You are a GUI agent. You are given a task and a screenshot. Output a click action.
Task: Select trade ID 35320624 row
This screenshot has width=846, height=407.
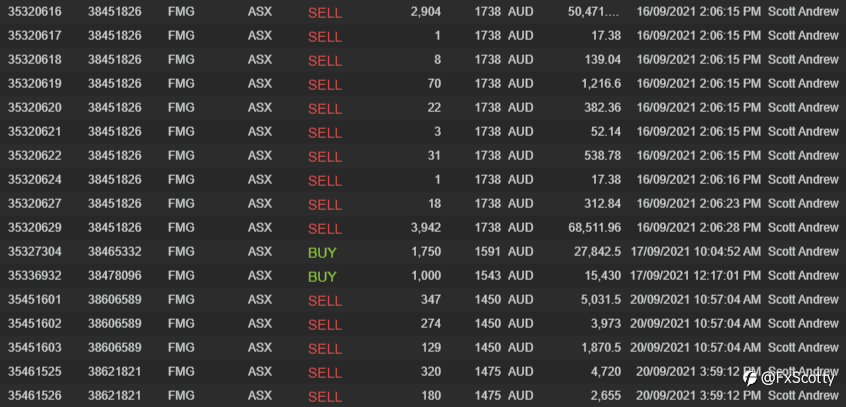tap(423, 179)
